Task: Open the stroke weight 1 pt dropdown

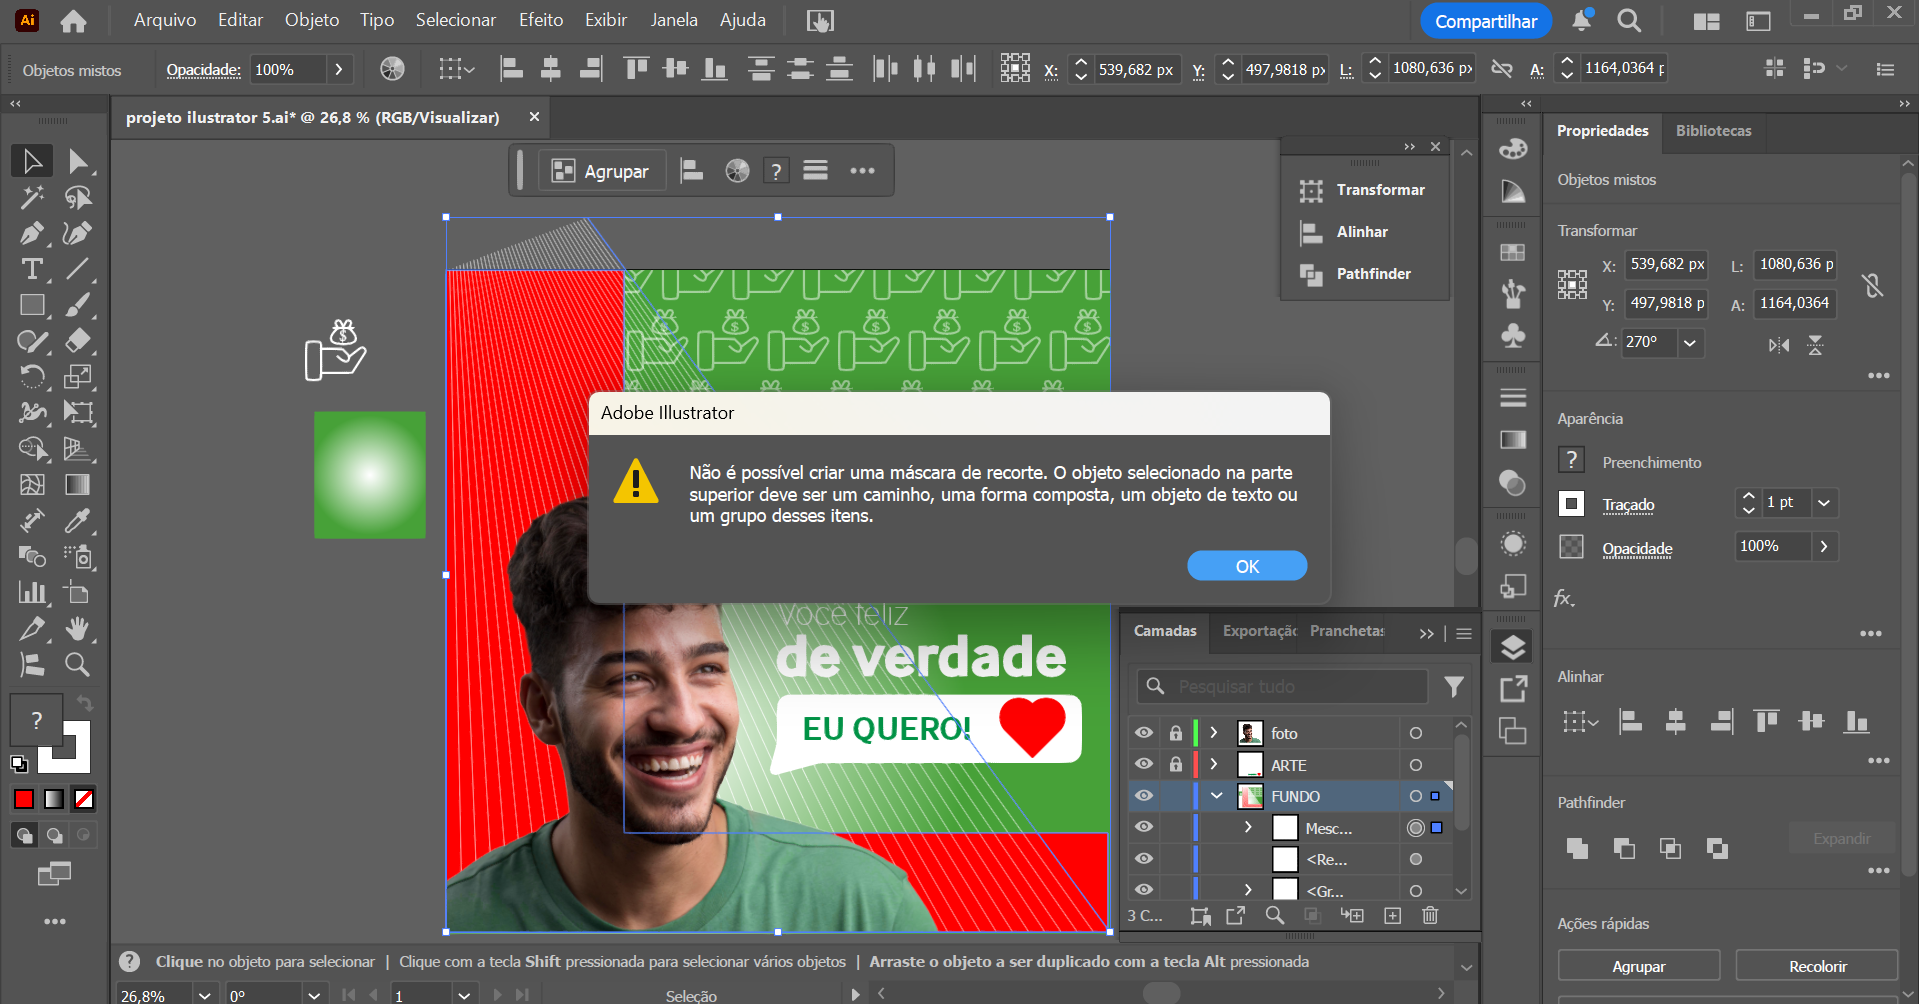Action: pyautogui.click(x=1824, y=503)
